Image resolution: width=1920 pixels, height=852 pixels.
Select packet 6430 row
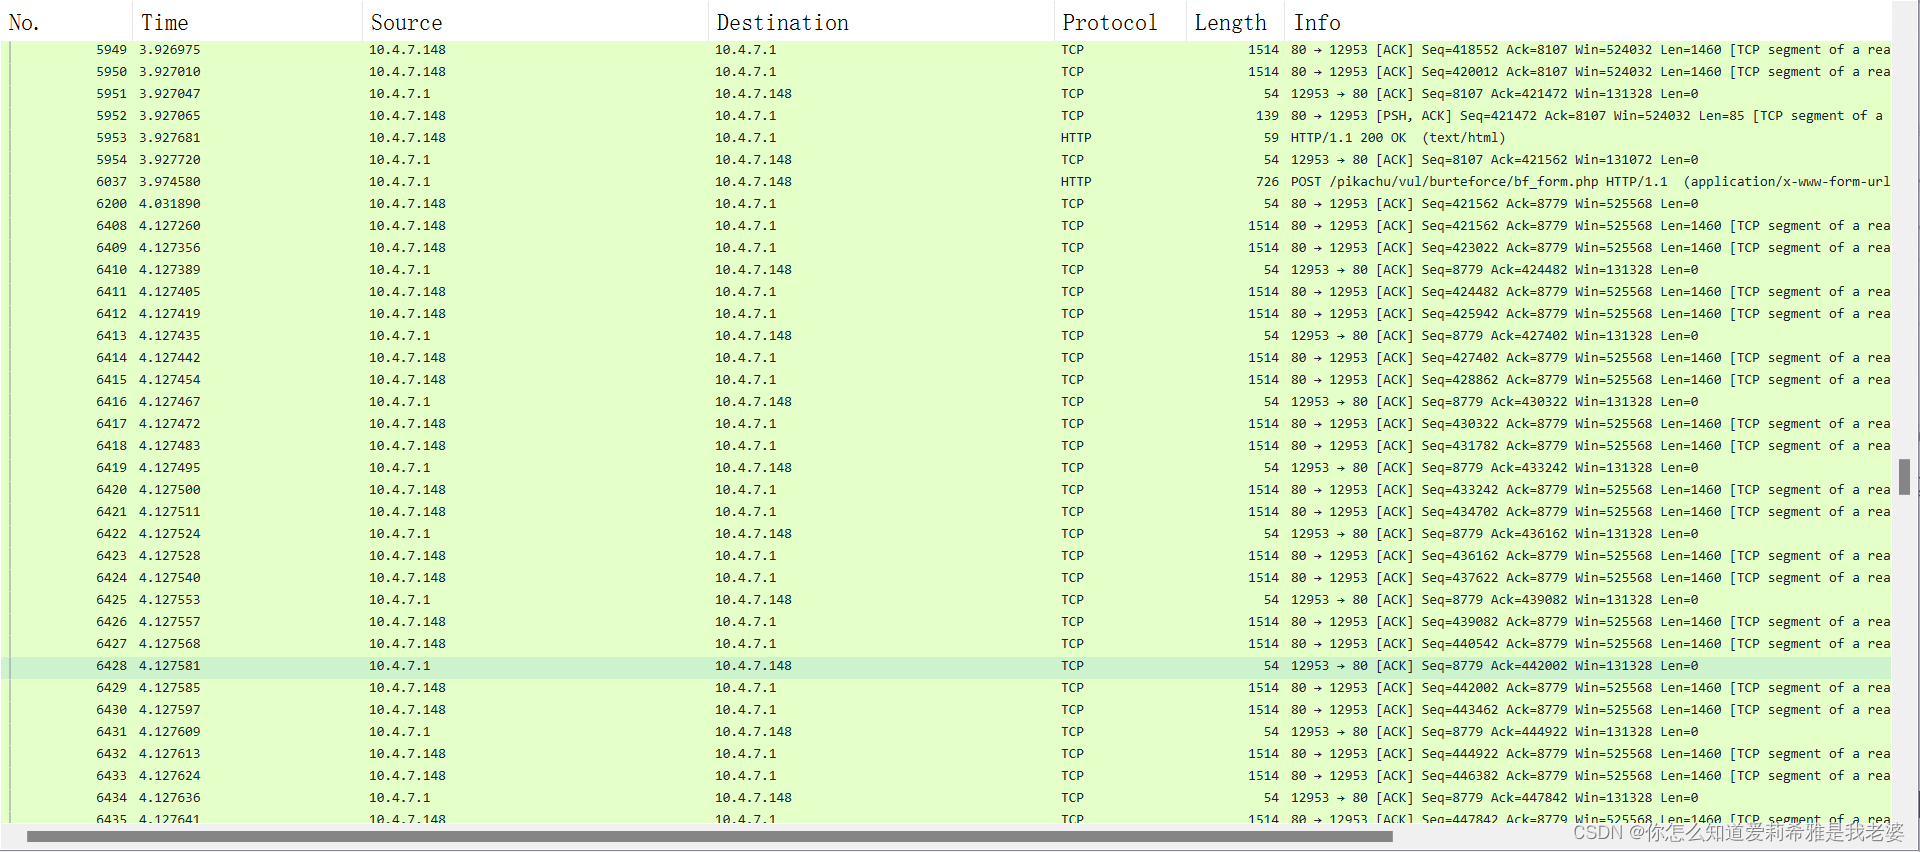[945, 710]
